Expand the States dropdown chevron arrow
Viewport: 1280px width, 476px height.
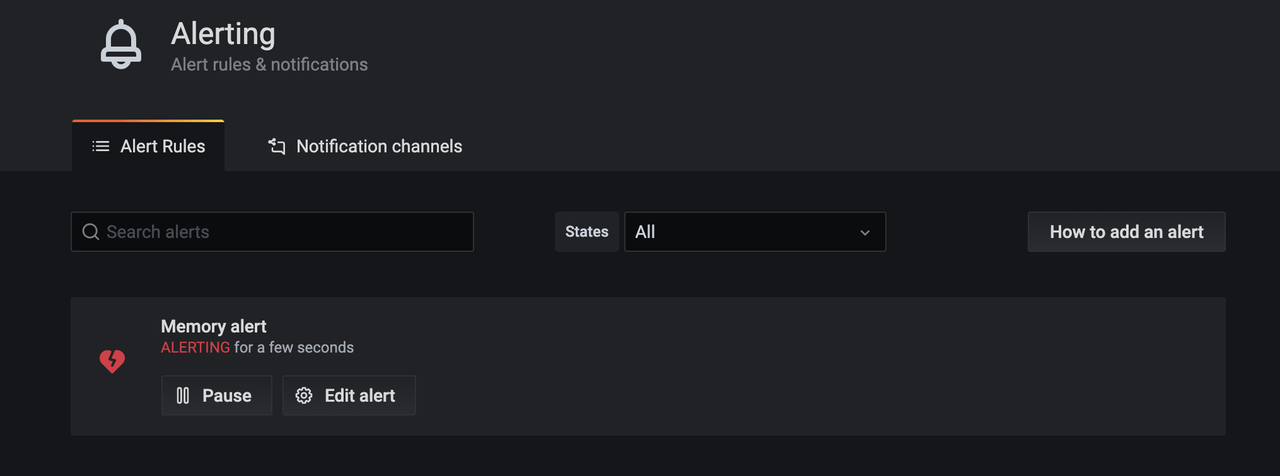point(865,232)
